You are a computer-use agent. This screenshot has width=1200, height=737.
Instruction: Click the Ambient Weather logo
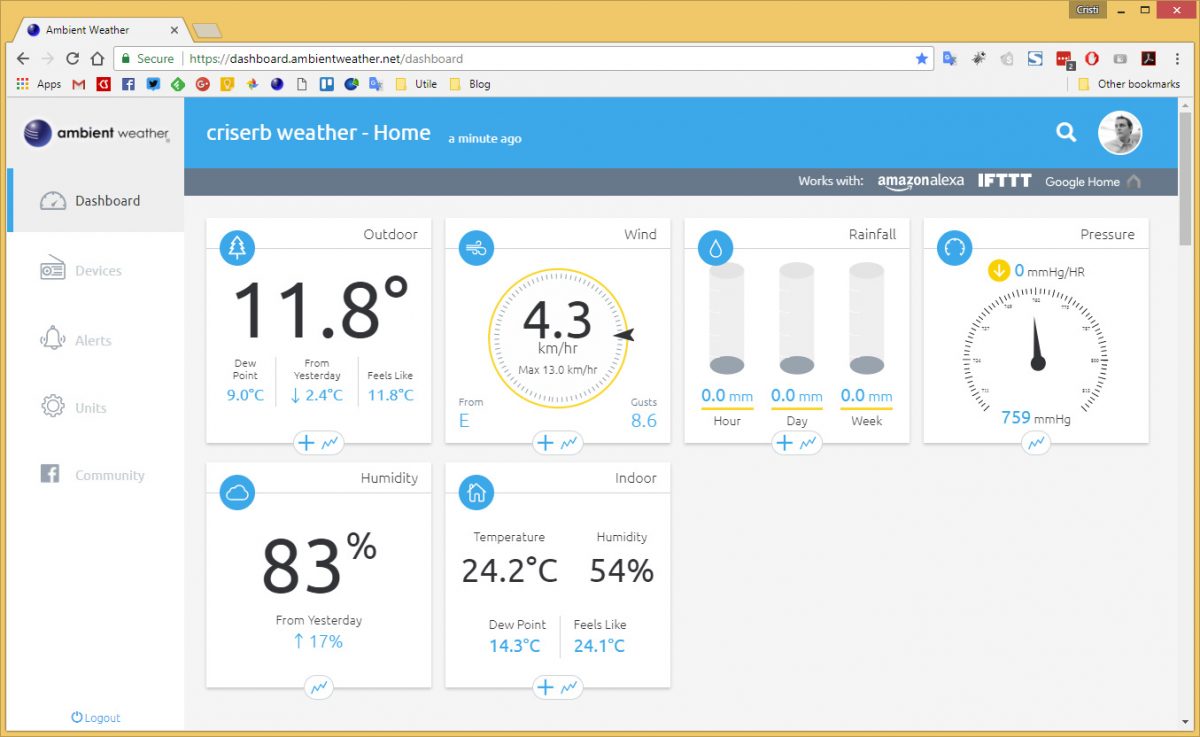(96, 133)
